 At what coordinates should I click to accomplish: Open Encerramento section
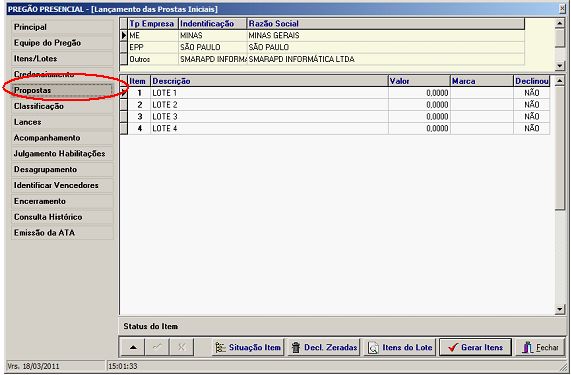(62, 201)
